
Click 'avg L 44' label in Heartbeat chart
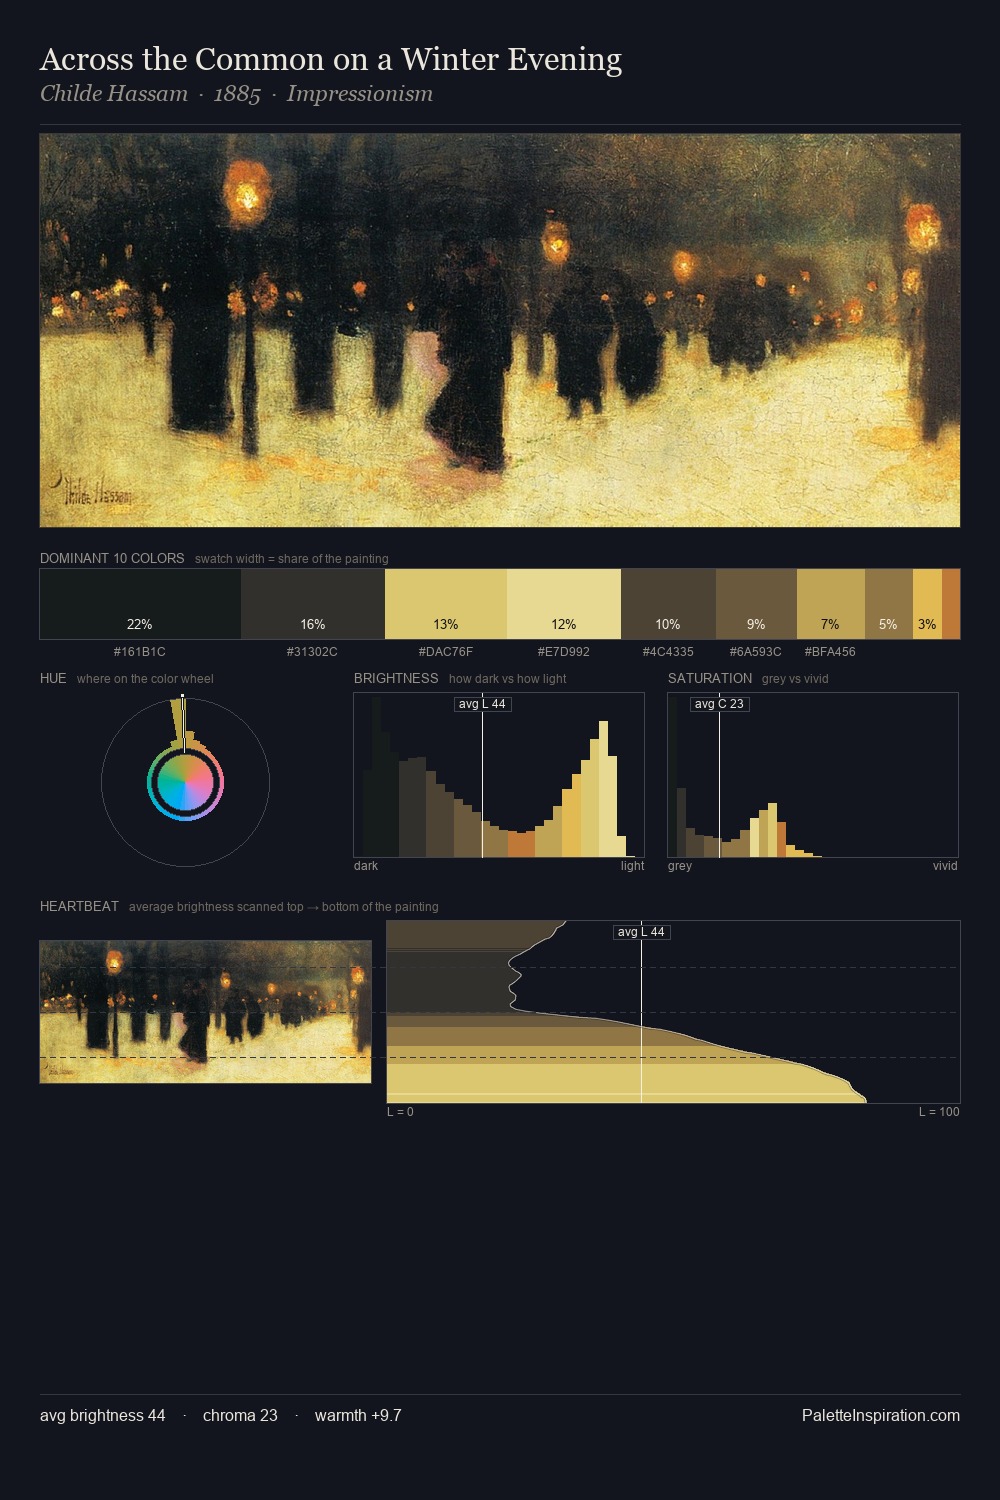tap(641, 932)
